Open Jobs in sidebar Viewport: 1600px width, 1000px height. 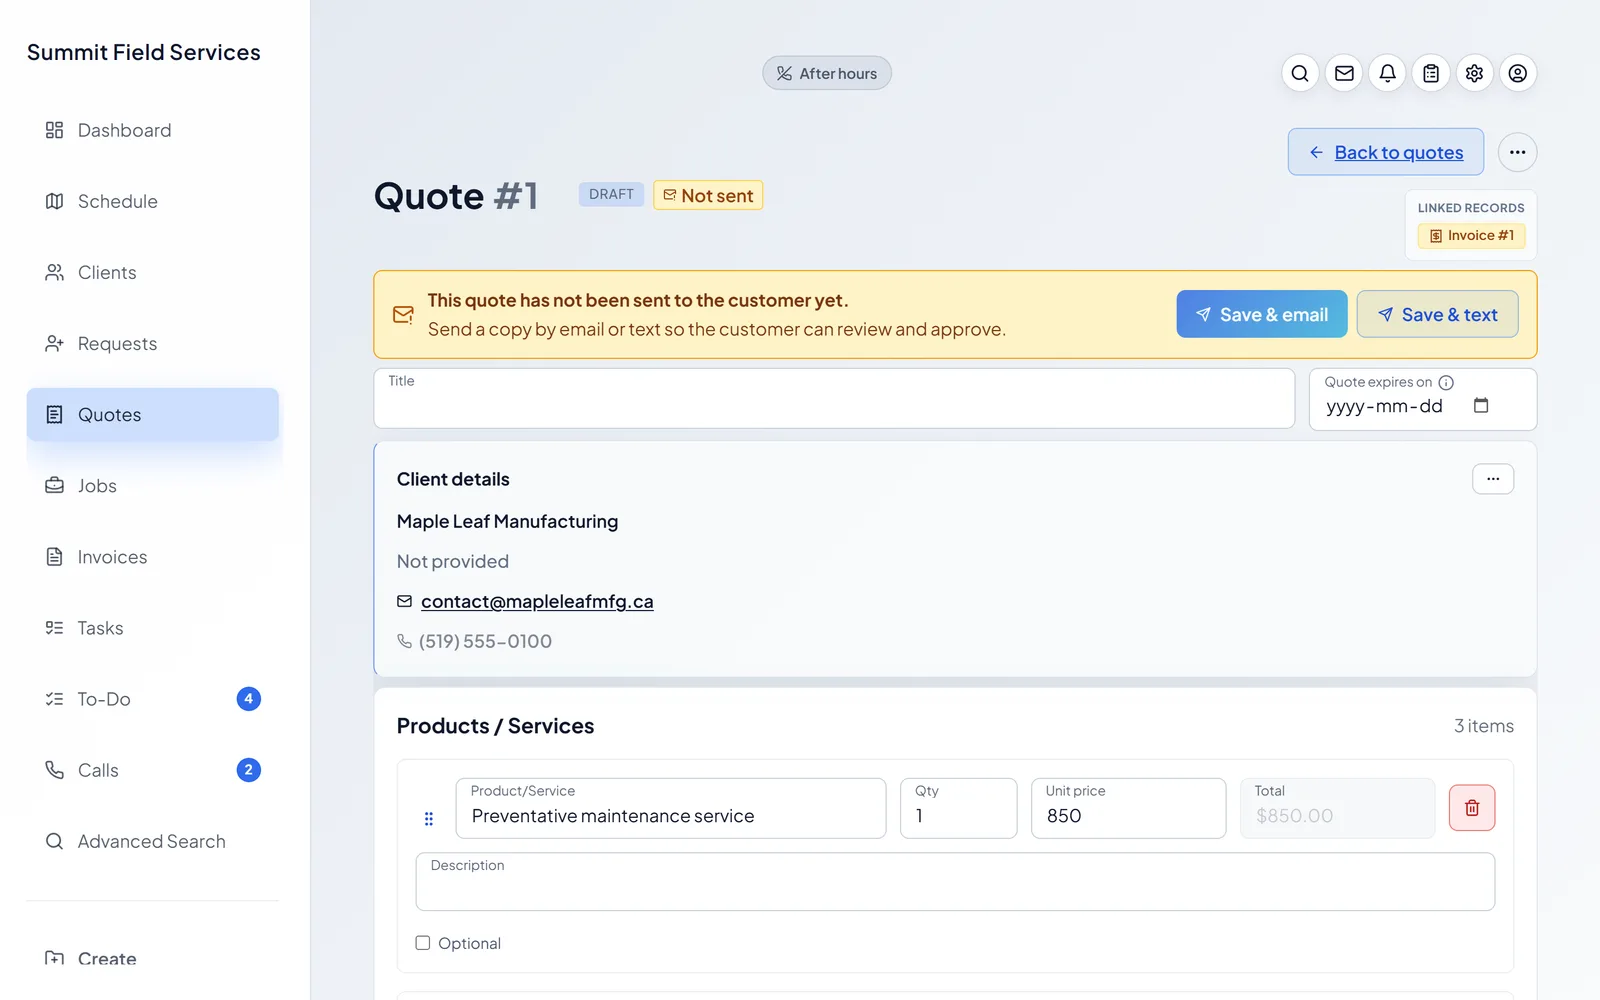pos(152,485)
